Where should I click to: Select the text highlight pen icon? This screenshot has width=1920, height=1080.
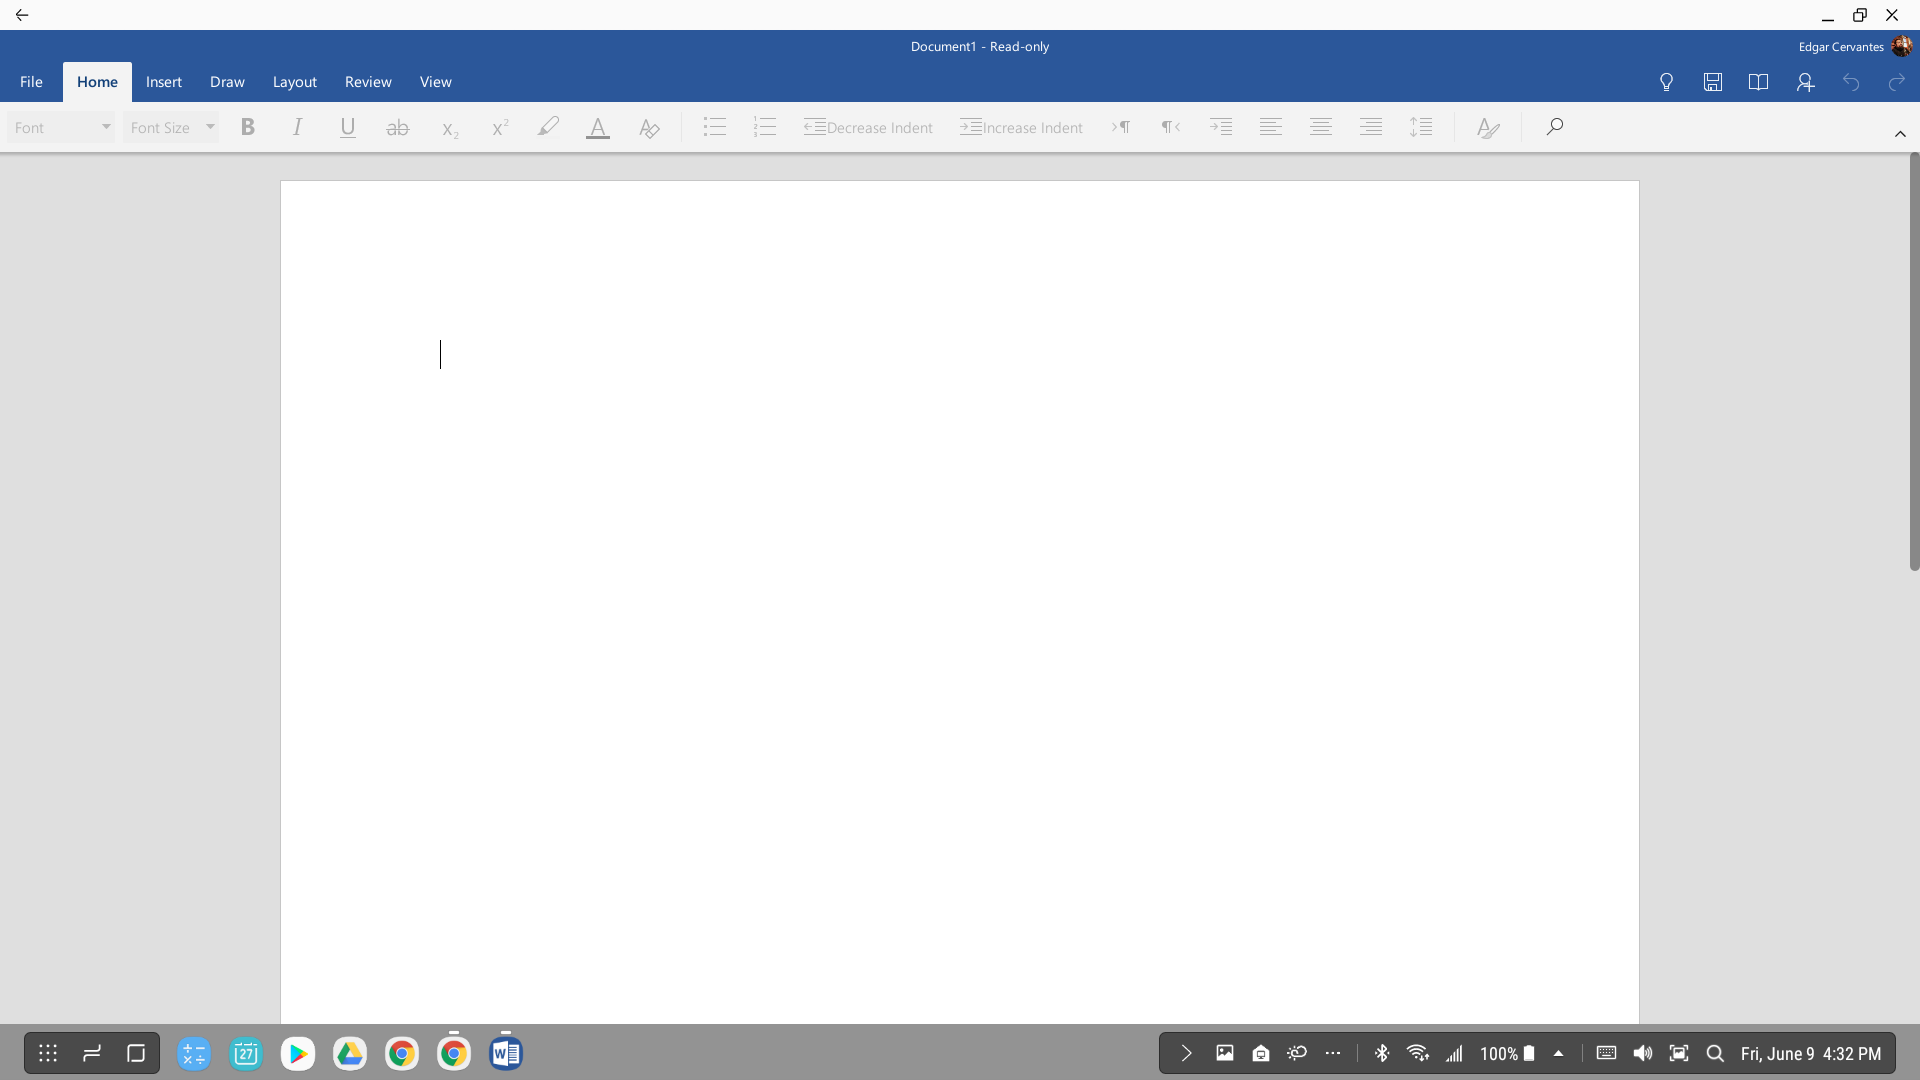[547, 127]
